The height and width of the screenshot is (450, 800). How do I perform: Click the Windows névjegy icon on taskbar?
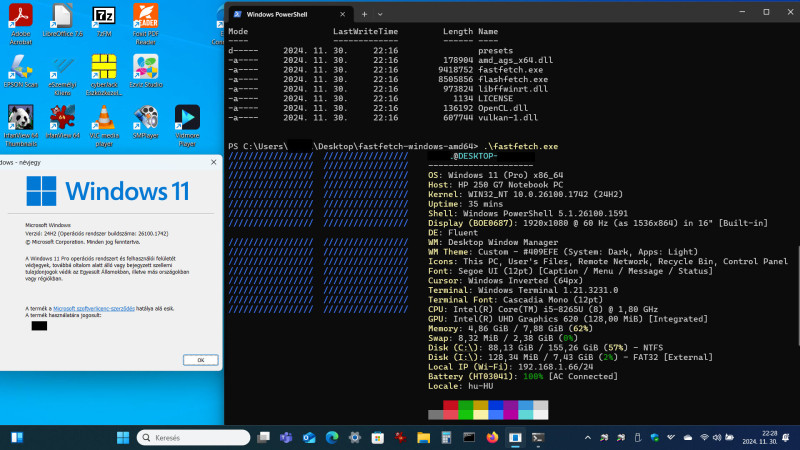(515, 437)
